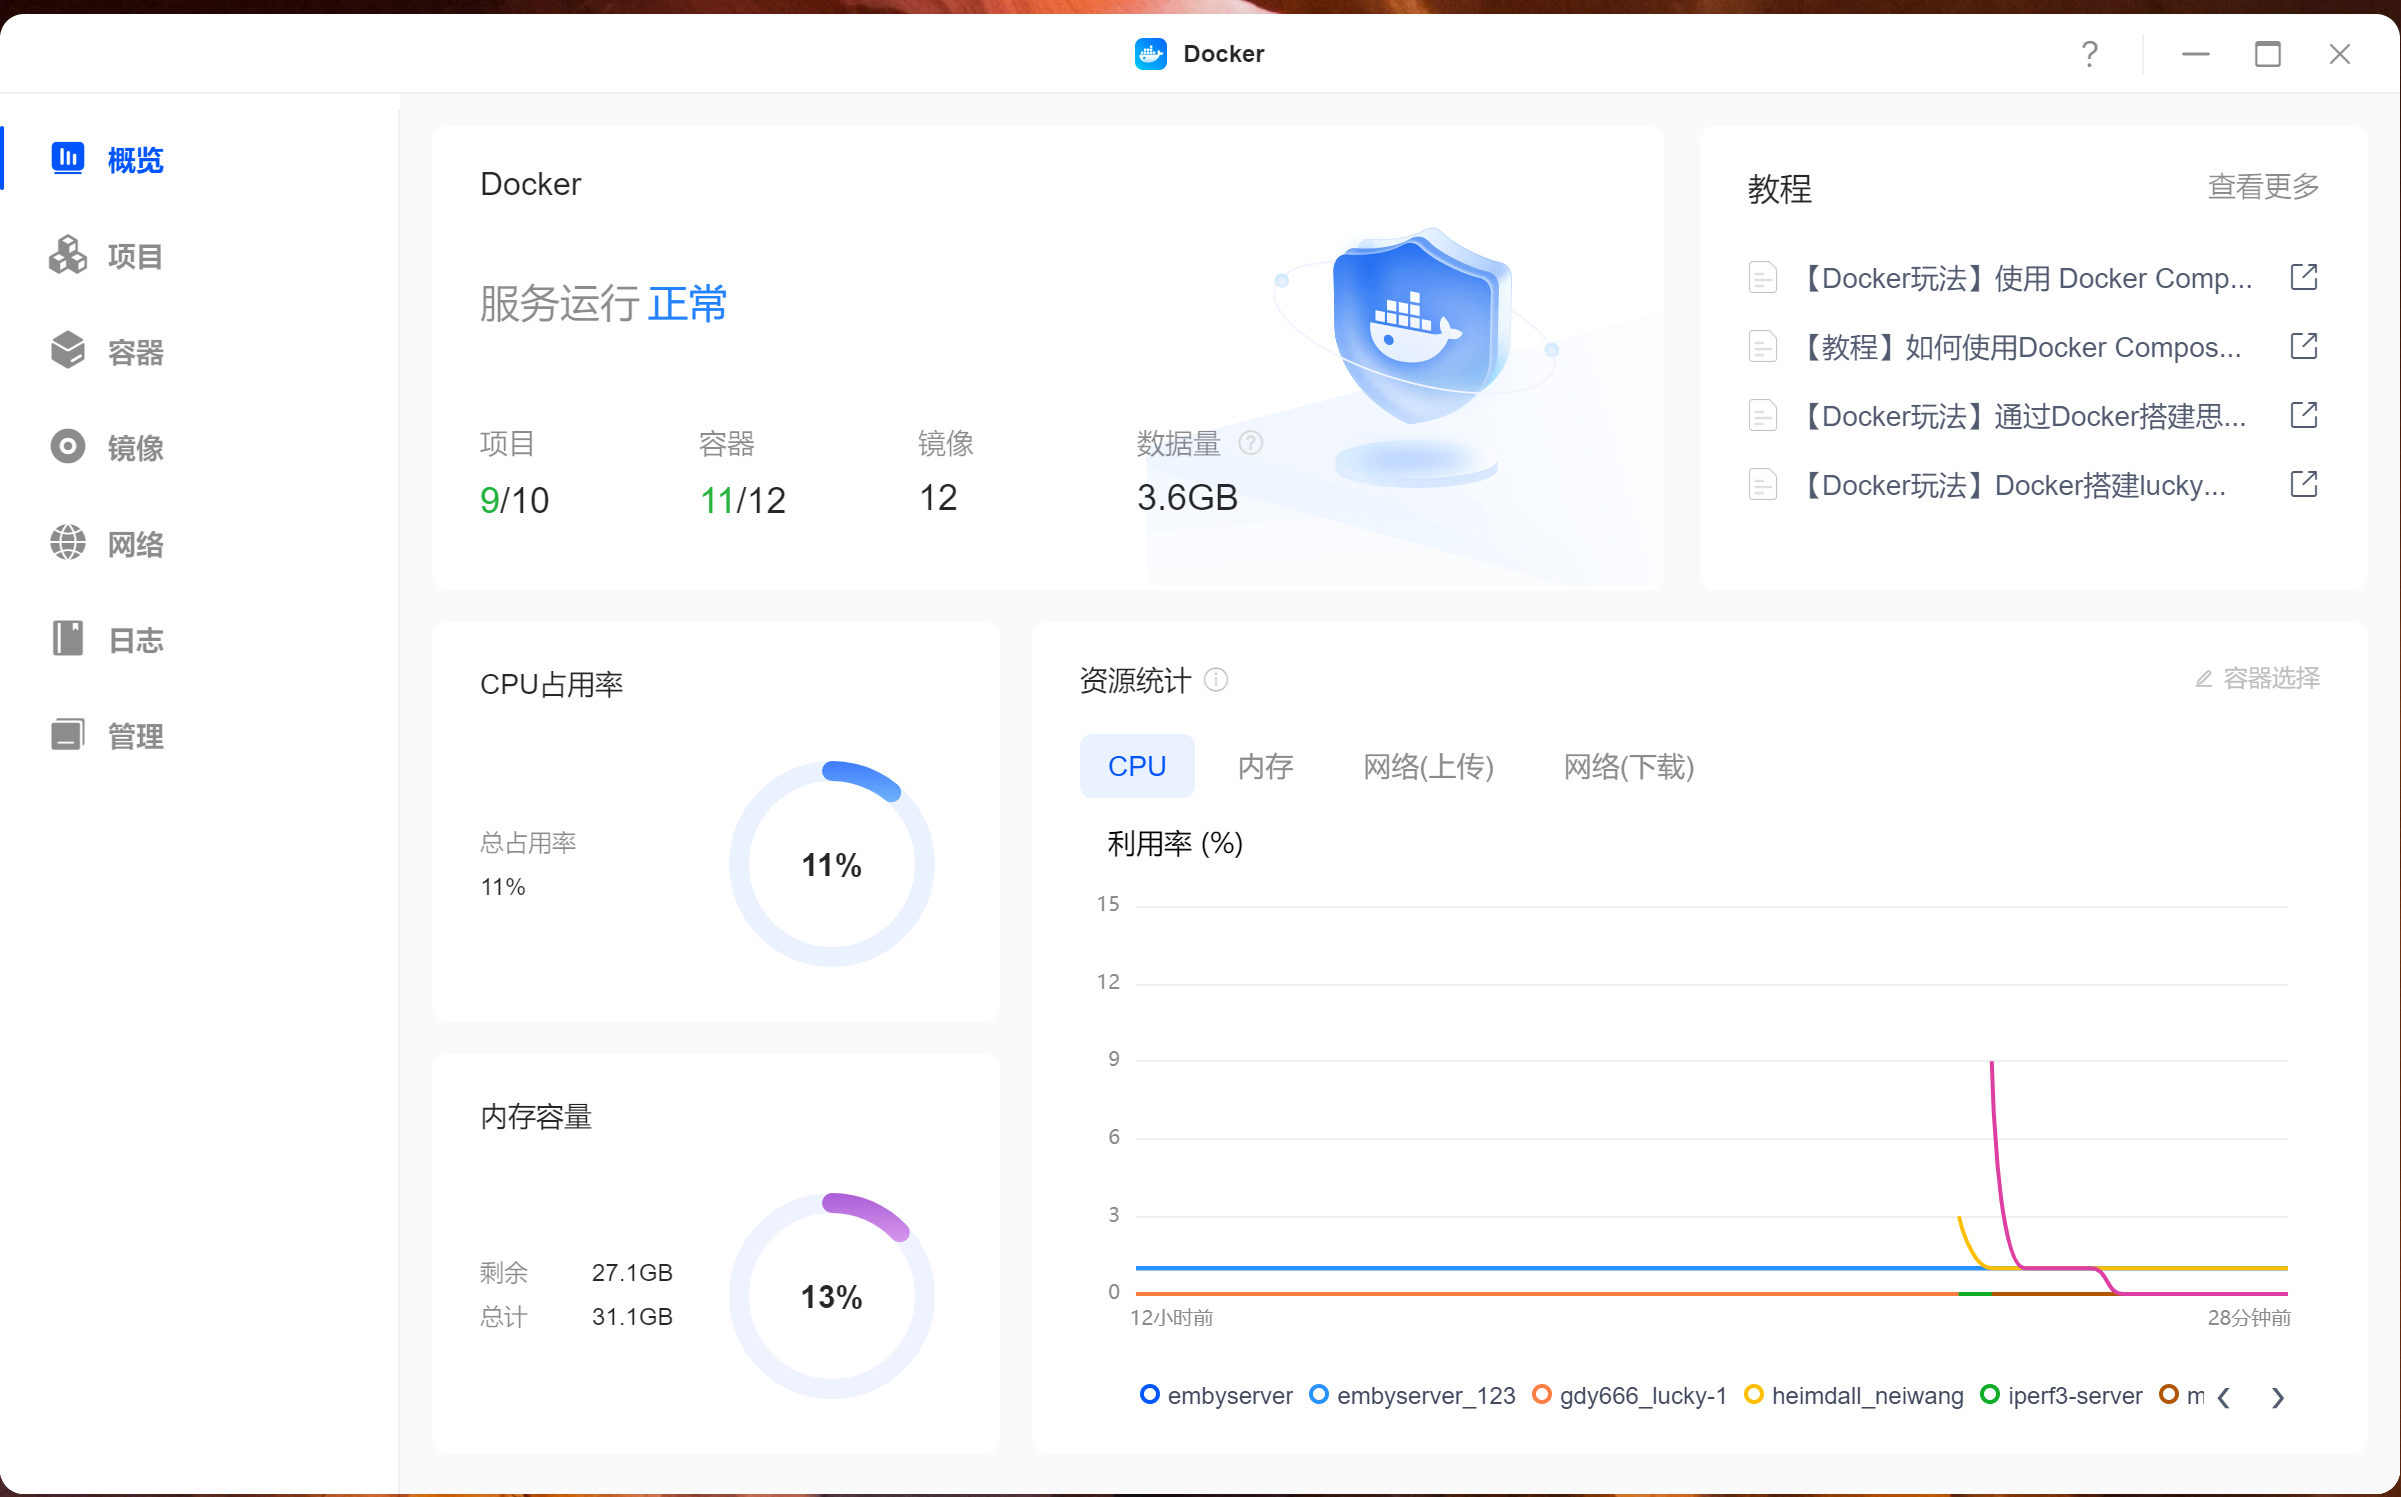
Task: Click the 12小时前 axis label
Action: [1171, 1317]
